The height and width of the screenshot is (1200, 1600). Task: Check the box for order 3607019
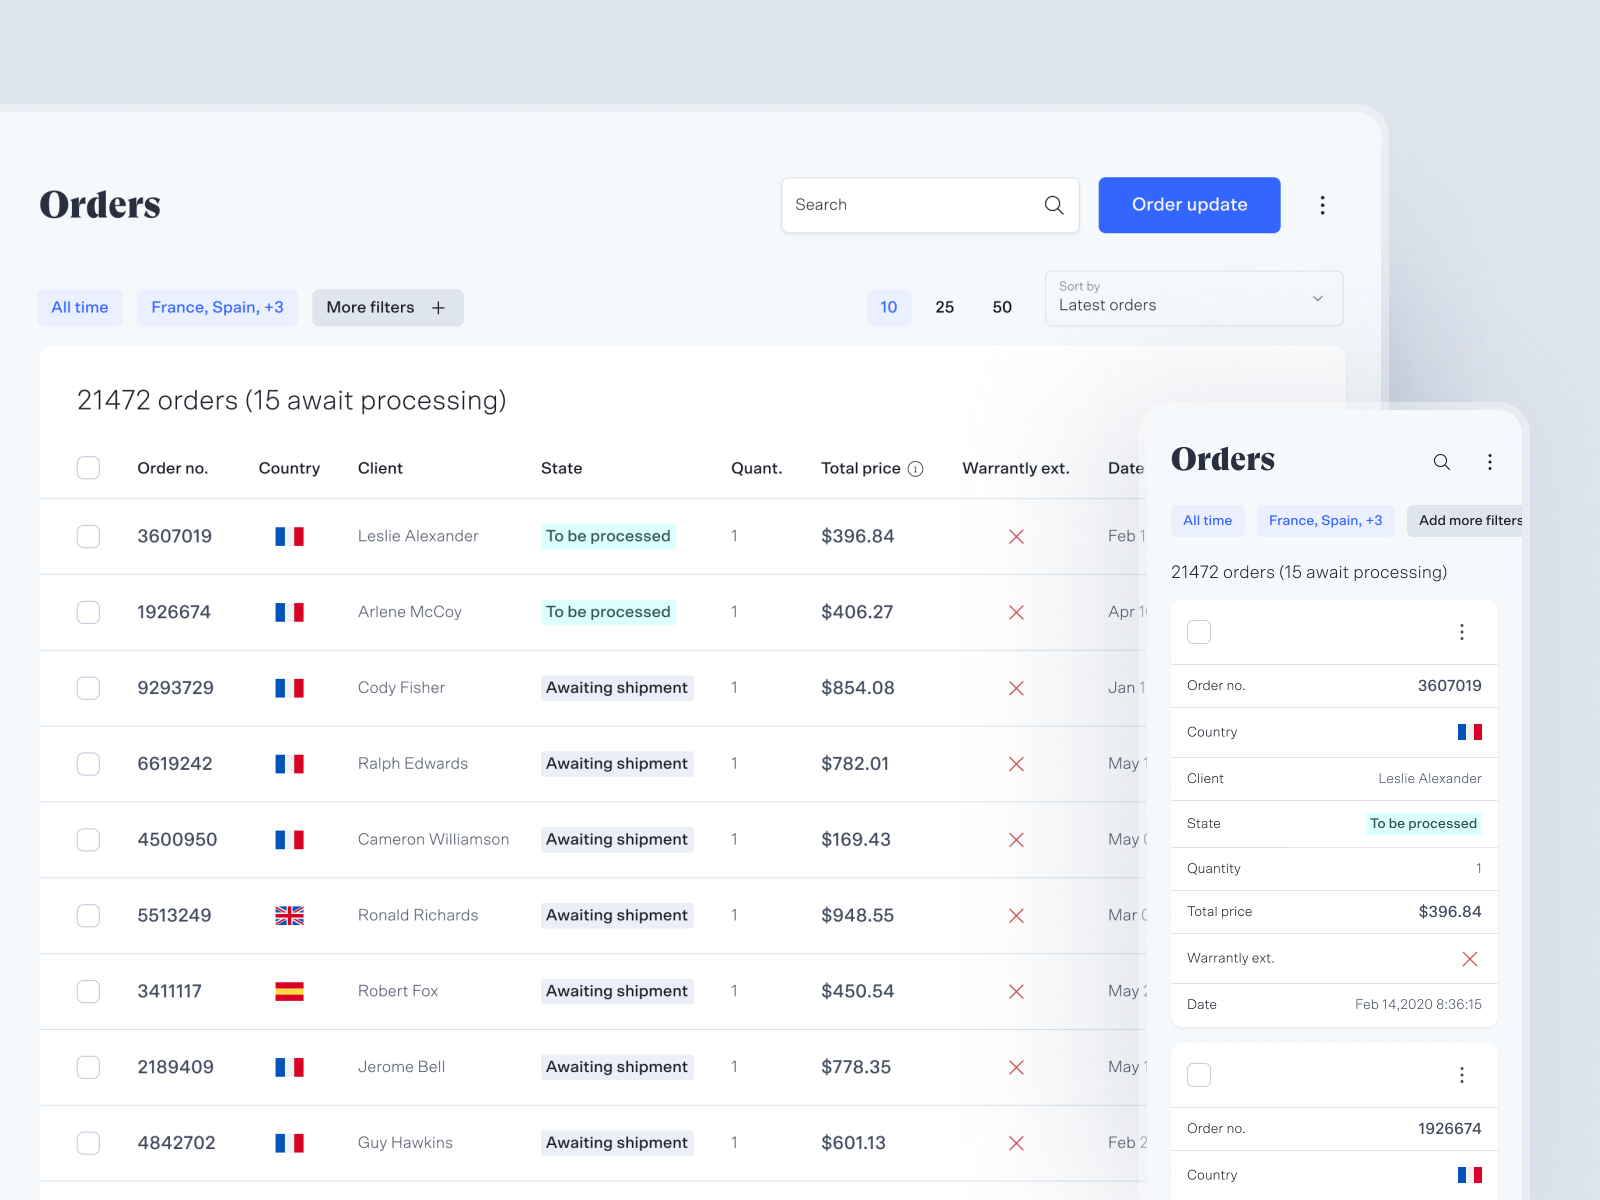(88, 537)
